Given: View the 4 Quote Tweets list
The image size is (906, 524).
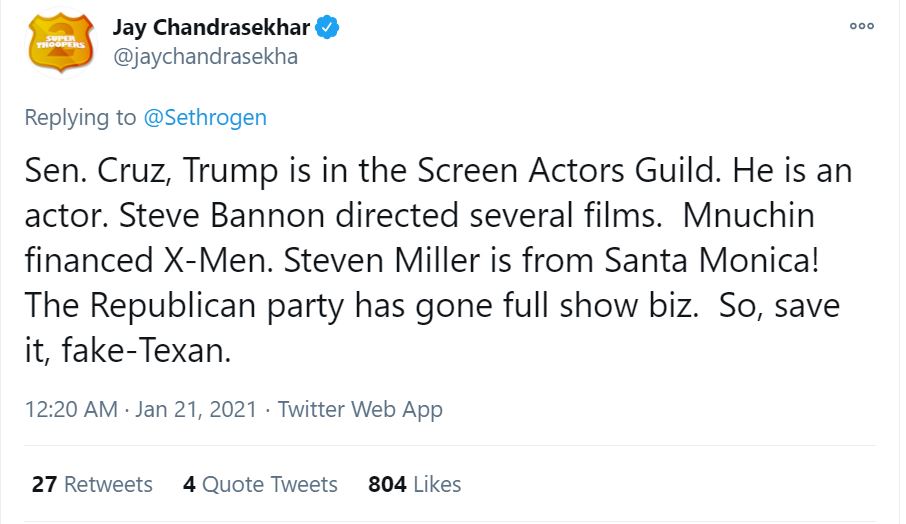Looking at the screenshot, I should (260, 484).
